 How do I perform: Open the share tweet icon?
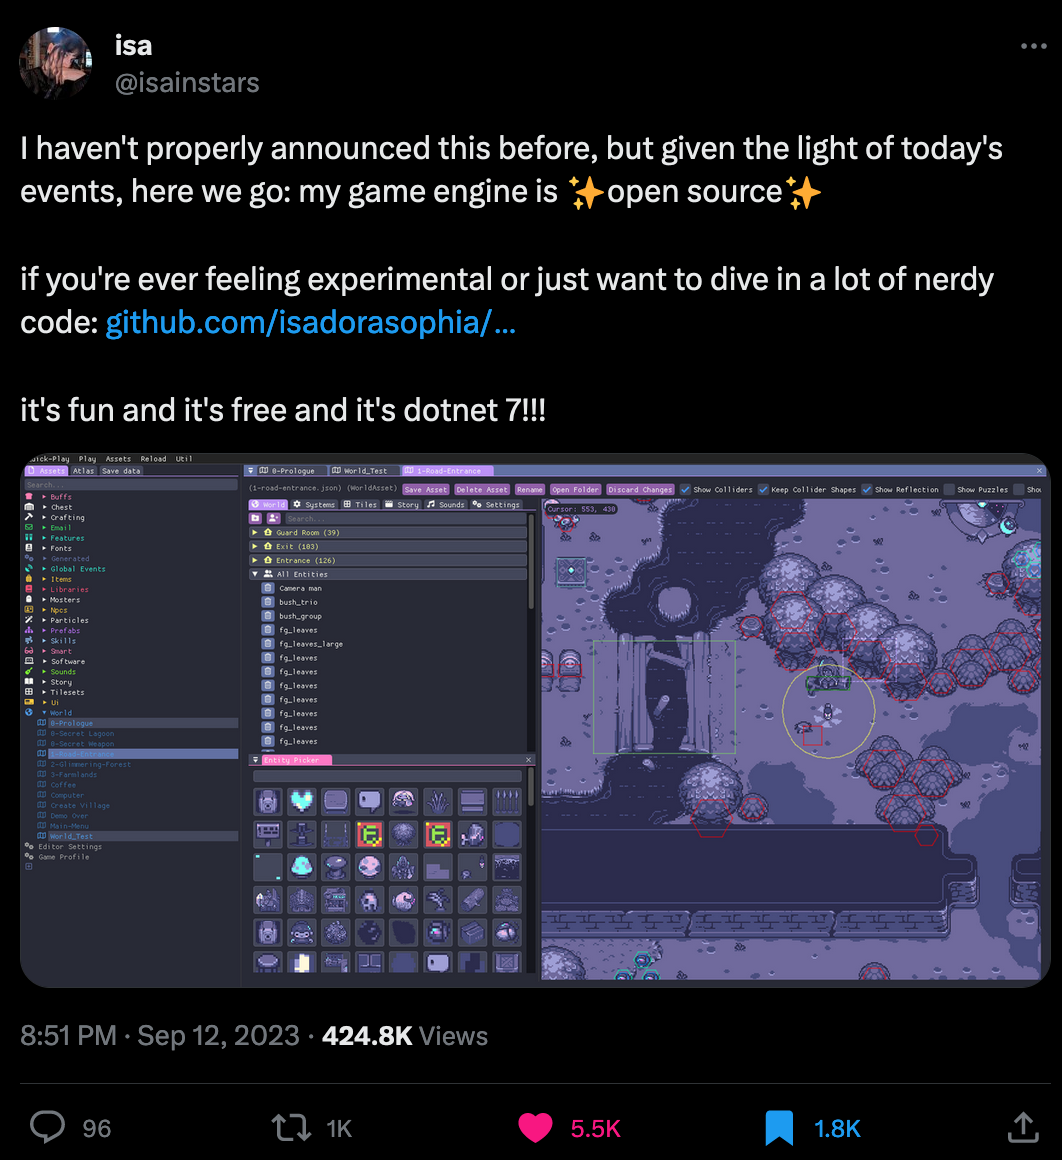pos(1023,1127)
